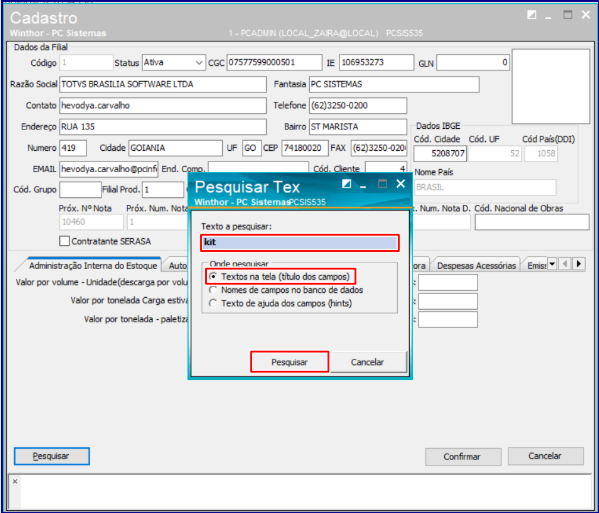Click the CGC input field

[274, 63]
